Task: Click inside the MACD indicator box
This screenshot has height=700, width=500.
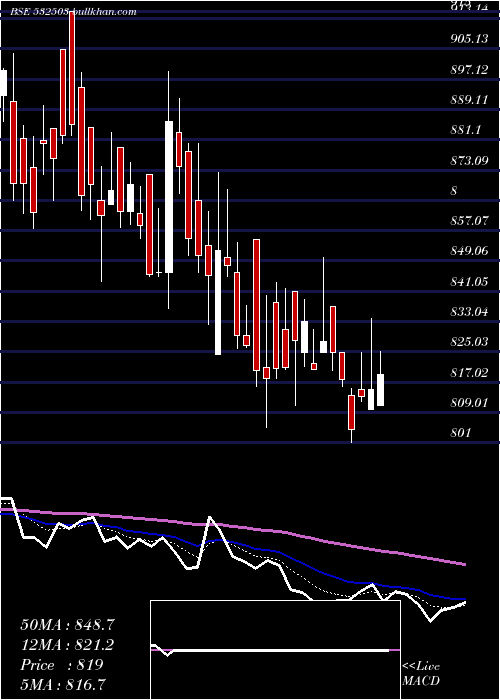Action: click(275, 650)
